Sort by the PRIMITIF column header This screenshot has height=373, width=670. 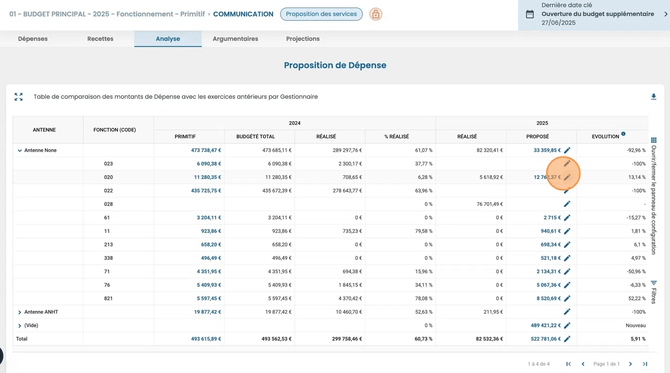pos(185,137)
